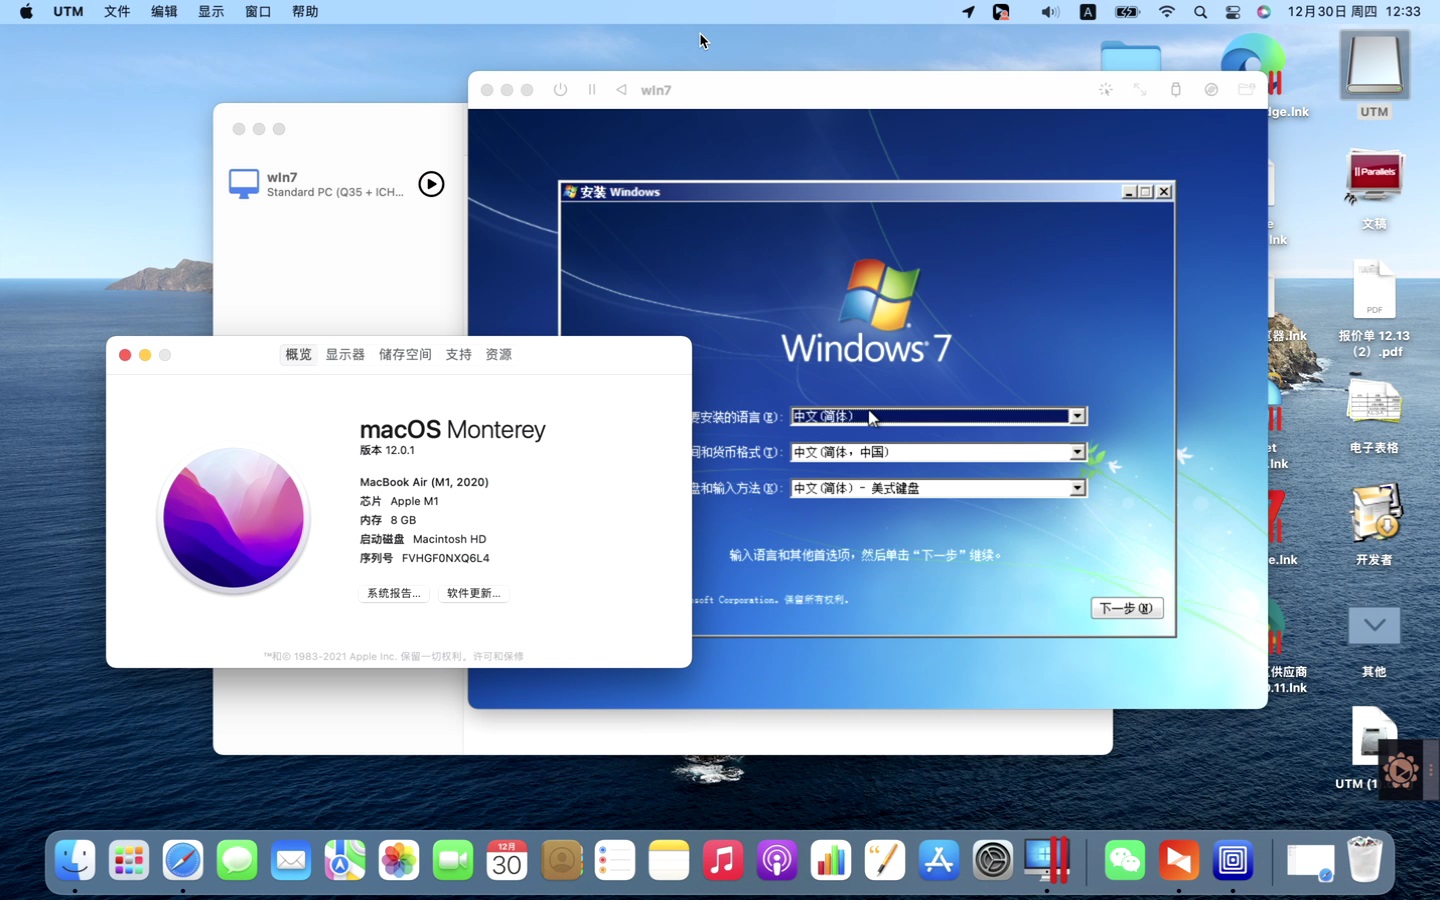Expand the time and currency format dropdown
Viewport: 1440px width, 900px height.
[x=1077, y=452]
